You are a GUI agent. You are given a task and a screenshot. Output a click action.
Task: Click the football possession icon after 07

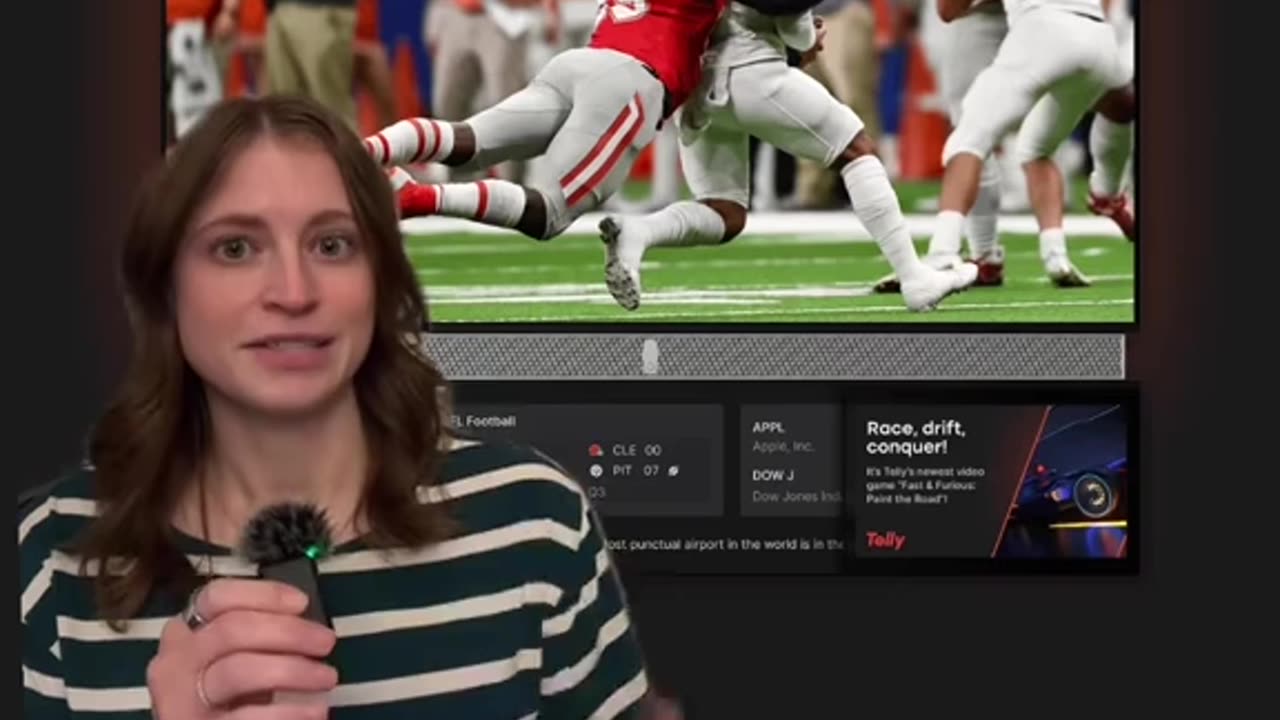673,470
